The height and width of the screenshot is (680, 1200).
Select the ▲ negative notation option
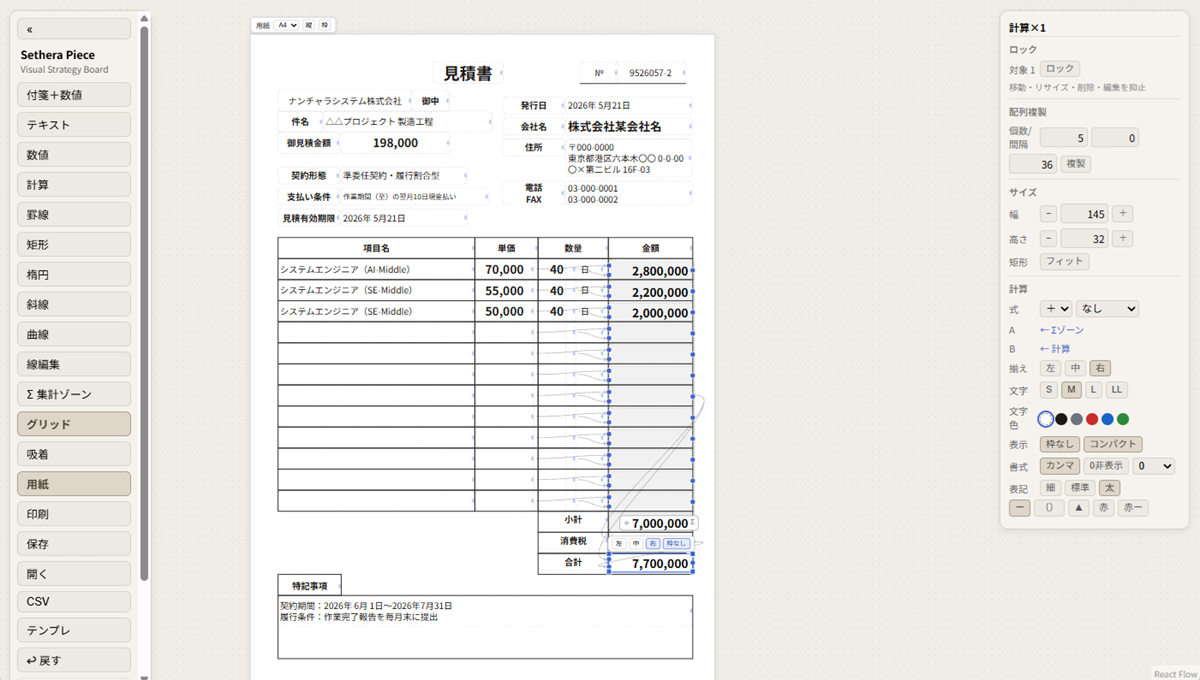[x=1078, y=508]
